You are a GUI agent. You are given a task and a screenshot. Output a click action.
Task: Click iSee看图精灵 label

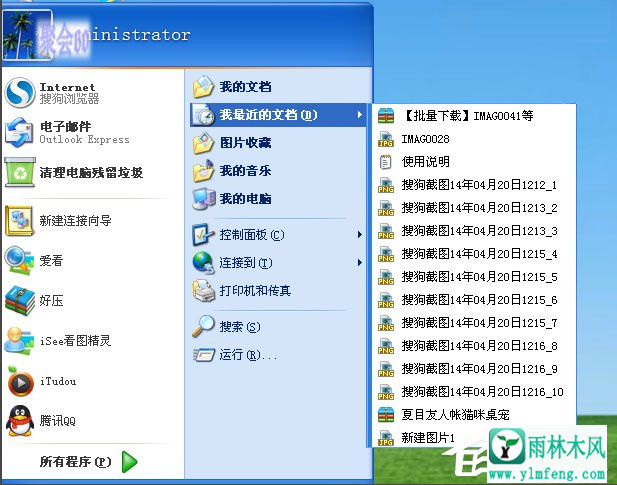[76, 341]
